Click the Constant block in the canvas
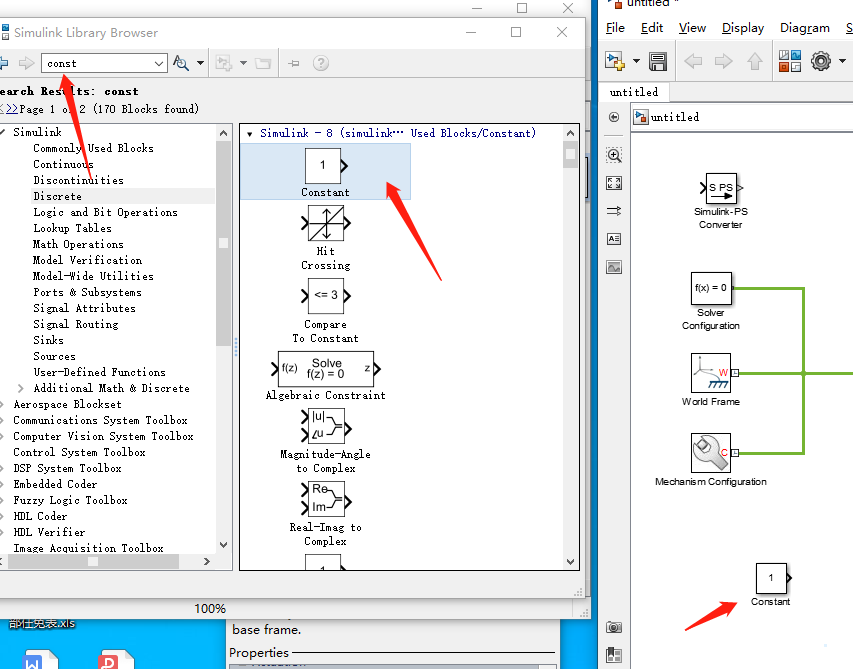The height and width of the screenshot is (669, 853). [770, 578]
